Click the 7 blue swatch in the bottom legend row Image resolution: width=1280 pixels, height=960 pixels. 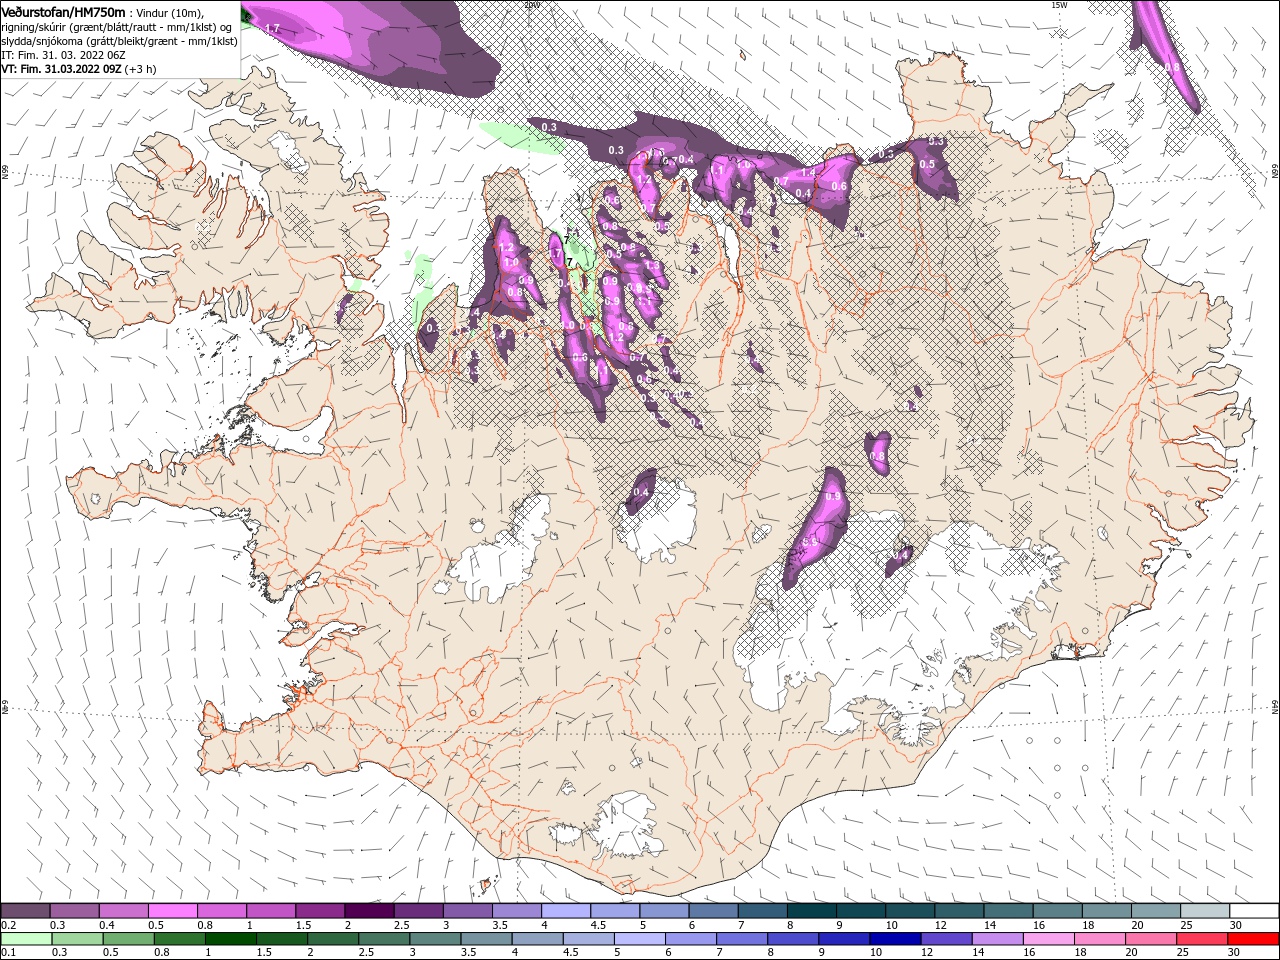coord(740,939)
